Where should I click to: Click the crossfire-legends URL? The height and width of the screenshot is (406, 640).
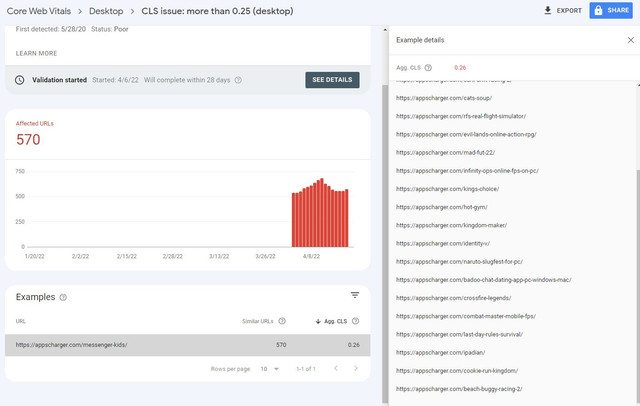453,298
